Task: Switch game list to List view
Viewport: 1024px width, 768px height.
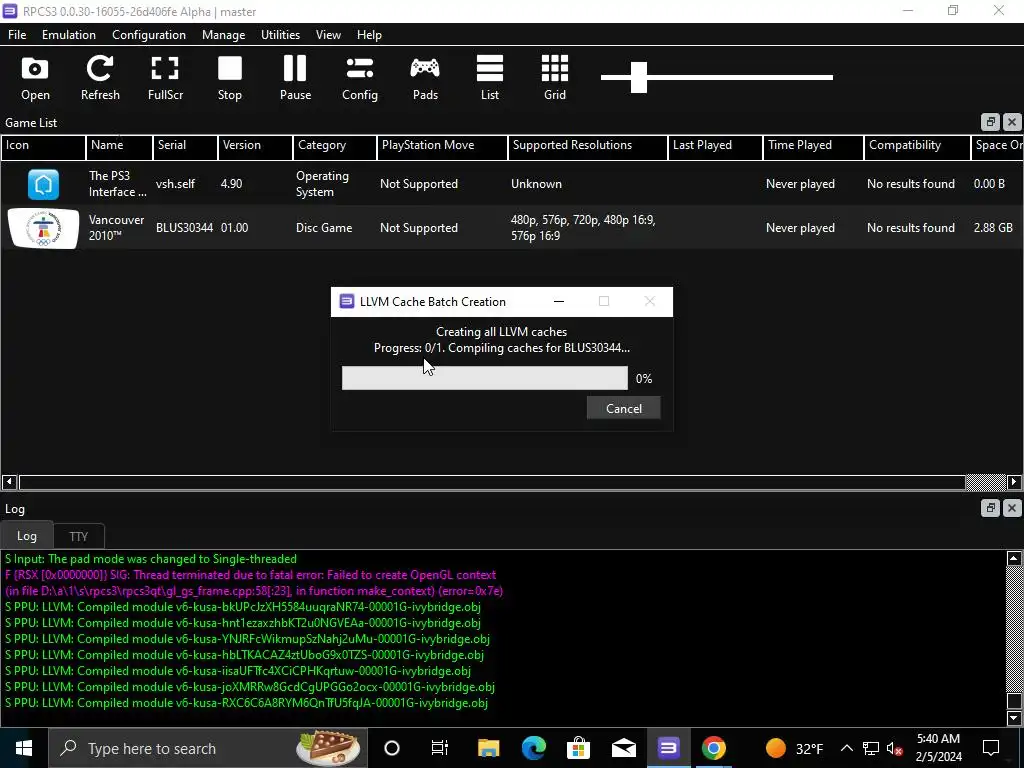Action: tap(490, 78)
